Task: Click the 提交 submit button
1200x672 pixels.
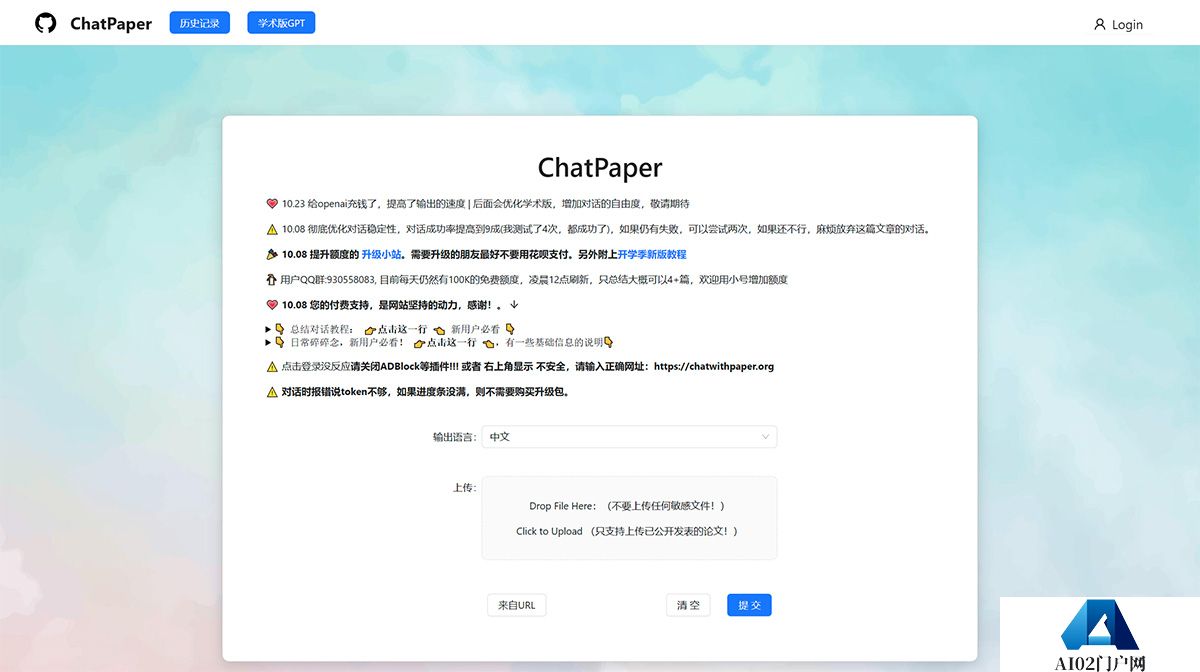Action: [x=749, y=605]
